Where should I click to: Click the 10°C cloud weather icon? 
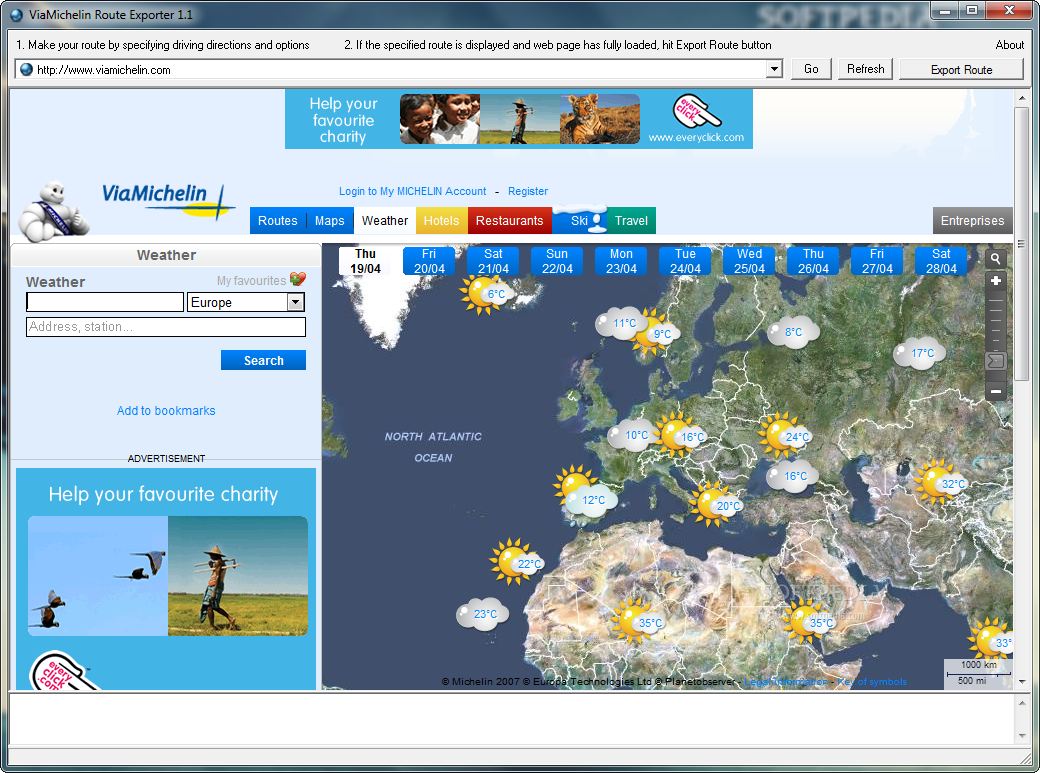pos(631,435)
